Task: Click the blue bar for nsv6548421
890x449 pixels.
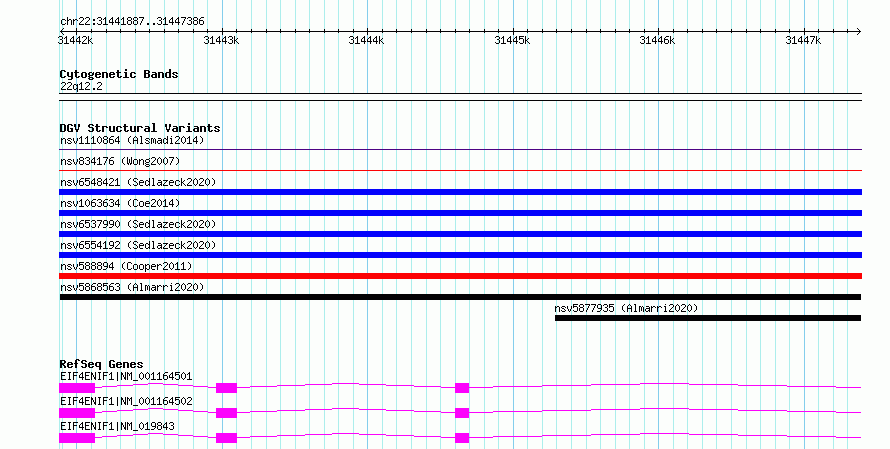Action: 460,192
